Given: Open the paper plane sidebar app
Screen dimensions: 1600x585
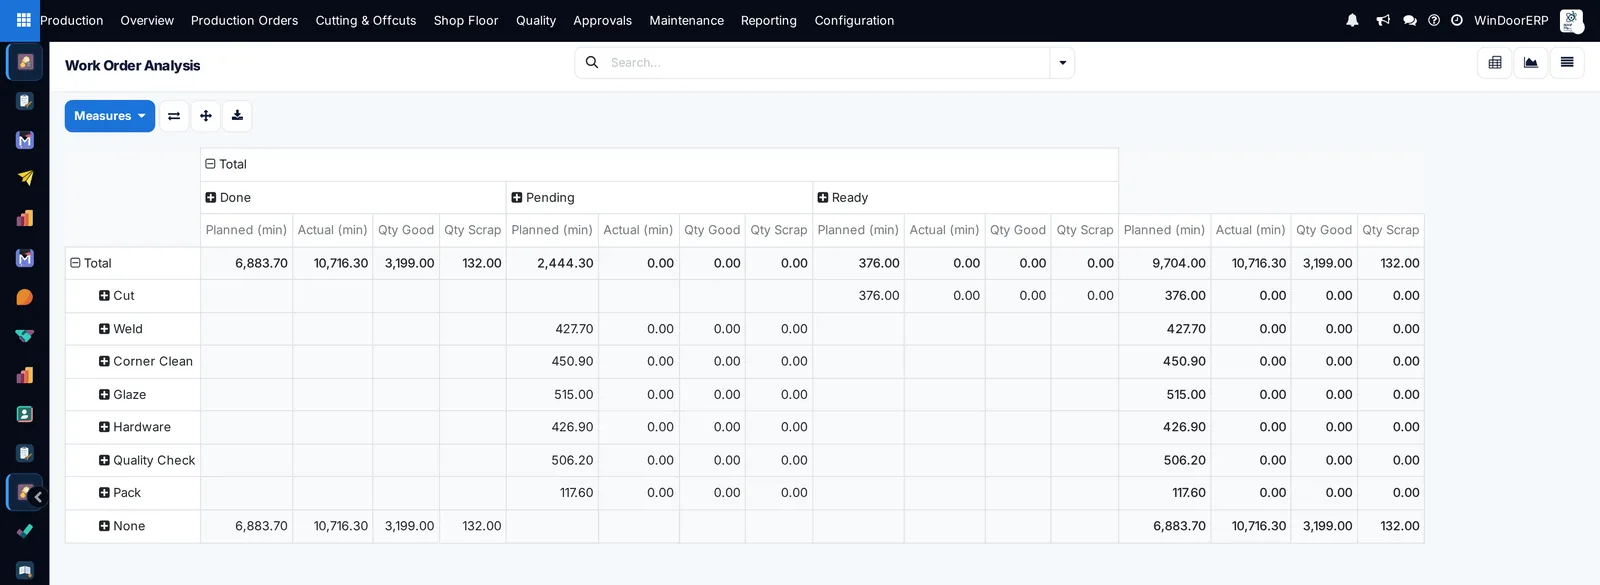Looking at the screenshot, I should click(x=25, y=178).
